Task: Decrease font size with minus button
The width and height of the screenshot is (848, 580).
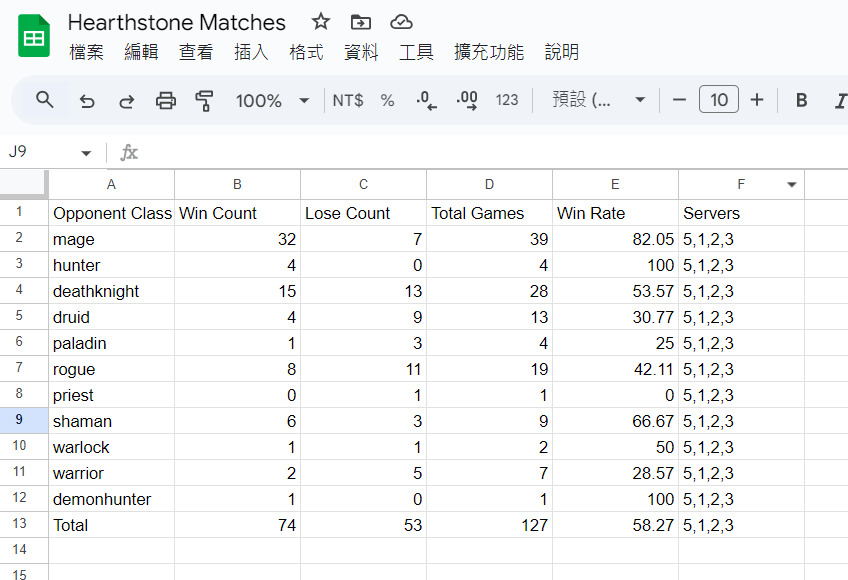Action: tap(680, 100)
